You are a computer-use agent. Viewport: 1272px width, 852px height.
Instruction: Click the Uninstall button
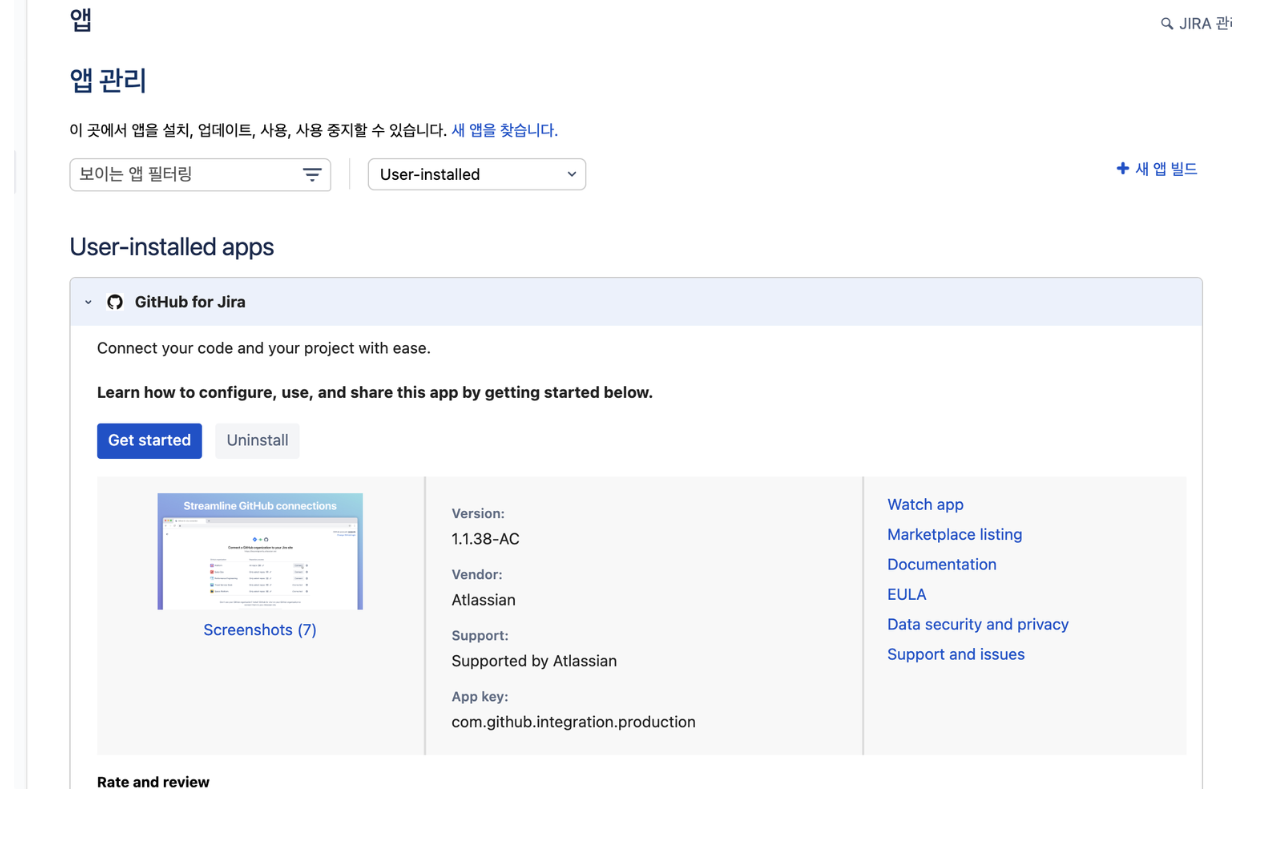(x=257, y=441)
